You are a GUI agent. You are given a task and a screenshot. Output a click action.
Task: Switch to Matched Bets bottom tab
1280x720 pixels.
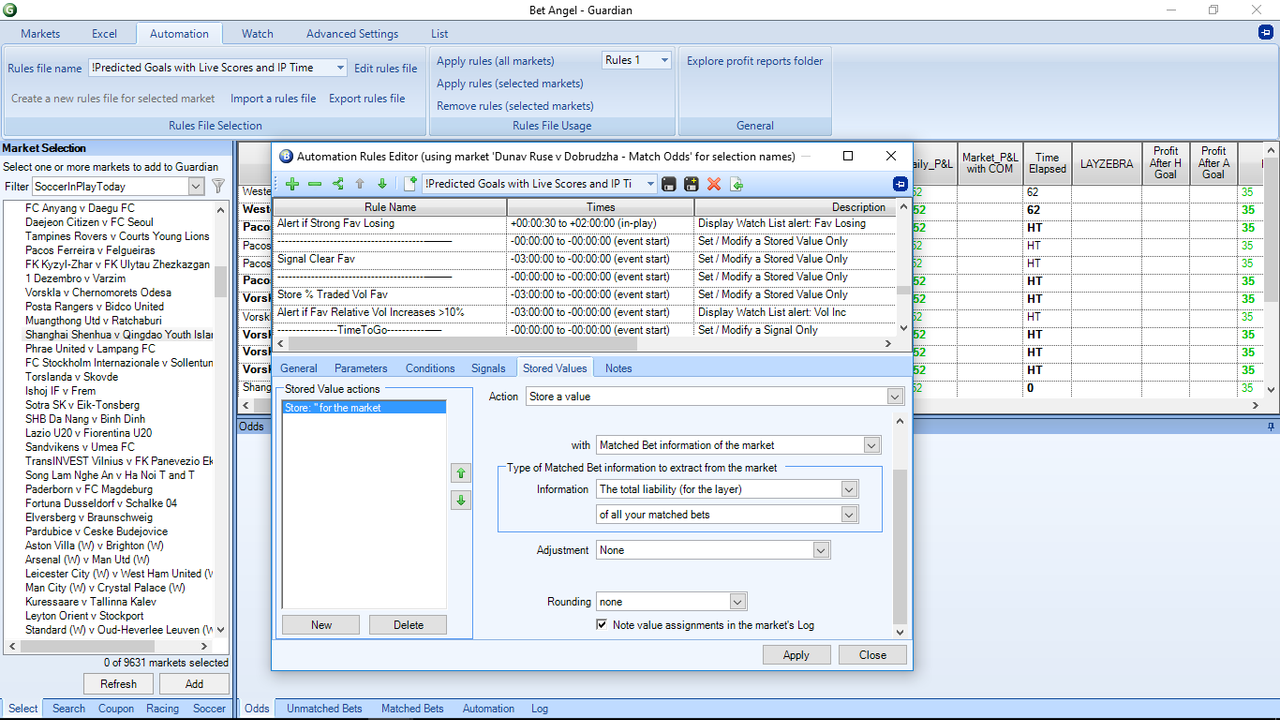coord(412,708)
